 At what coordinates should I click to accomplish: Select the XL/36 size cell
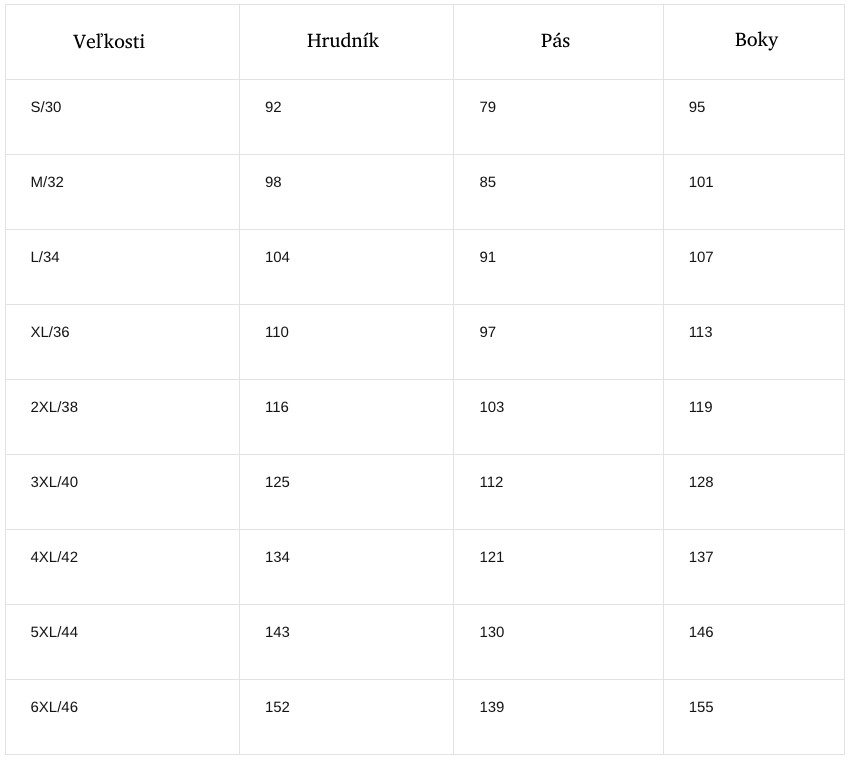[122, 342]
